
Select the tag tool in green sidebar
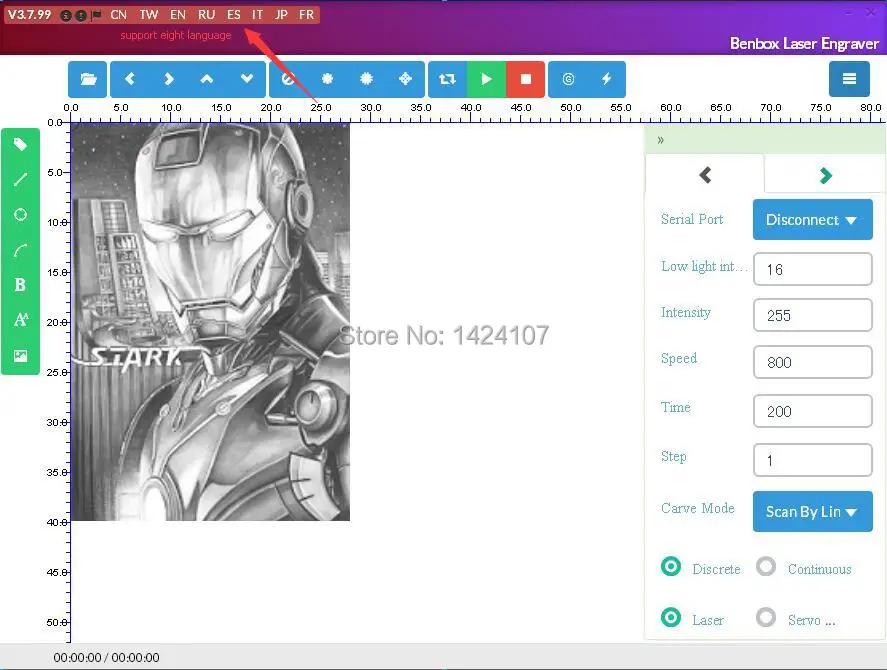(20, 145)
